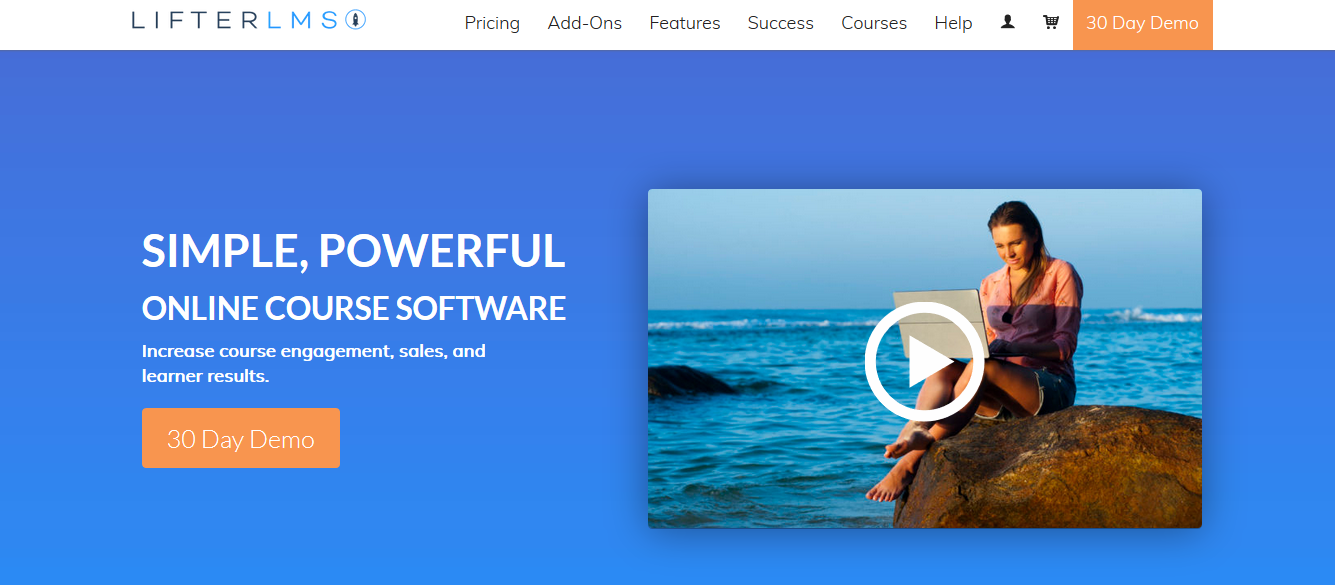This screenshot has width=1335, height=585.
Task: Play the hero video
Action: pyautogui.click(x=925, y=362)
